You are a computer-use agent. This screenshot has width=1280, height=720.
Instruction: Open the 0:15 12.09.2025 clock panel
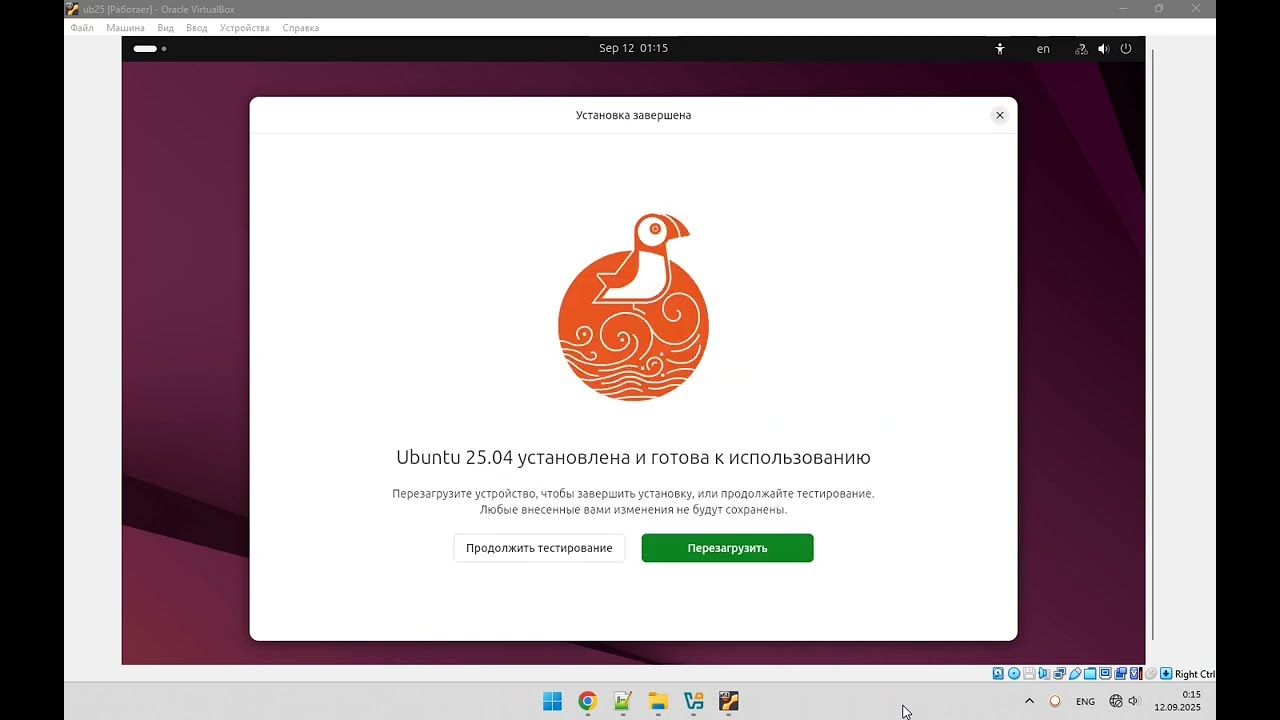tap(1178, 701)
